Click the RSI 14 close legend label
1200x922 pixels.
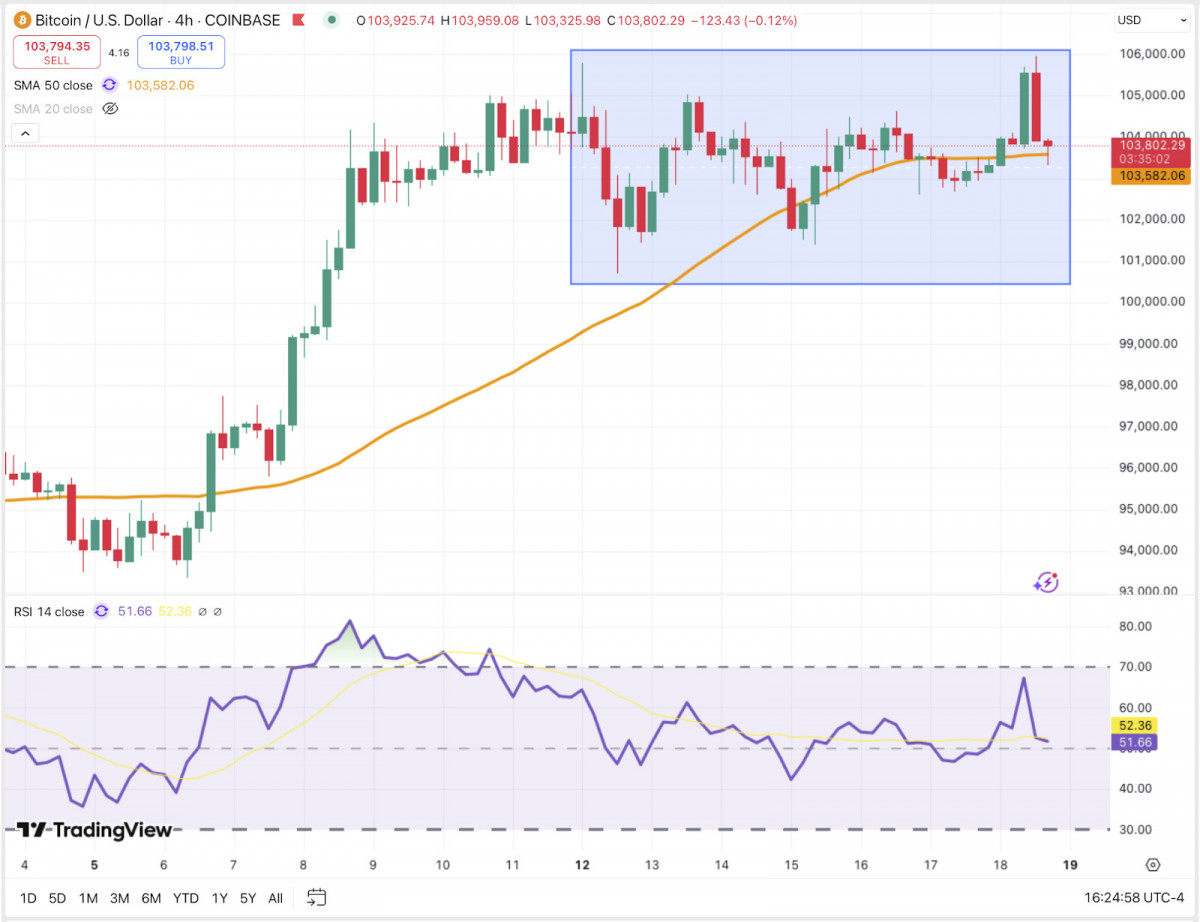click(49, 612)
